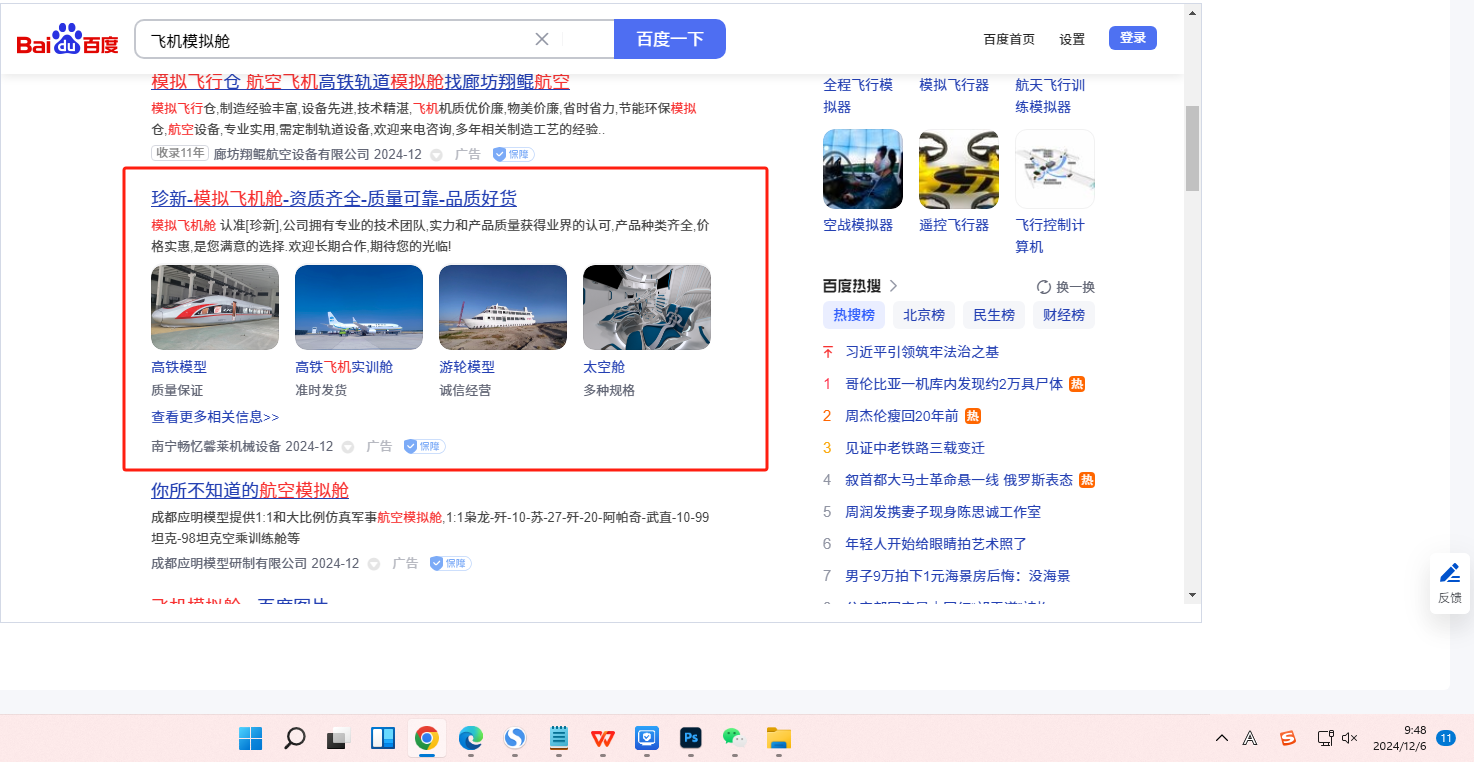
Task: Open Microsoft Edge from the taskbar
Action: click(x=471, y=739)
